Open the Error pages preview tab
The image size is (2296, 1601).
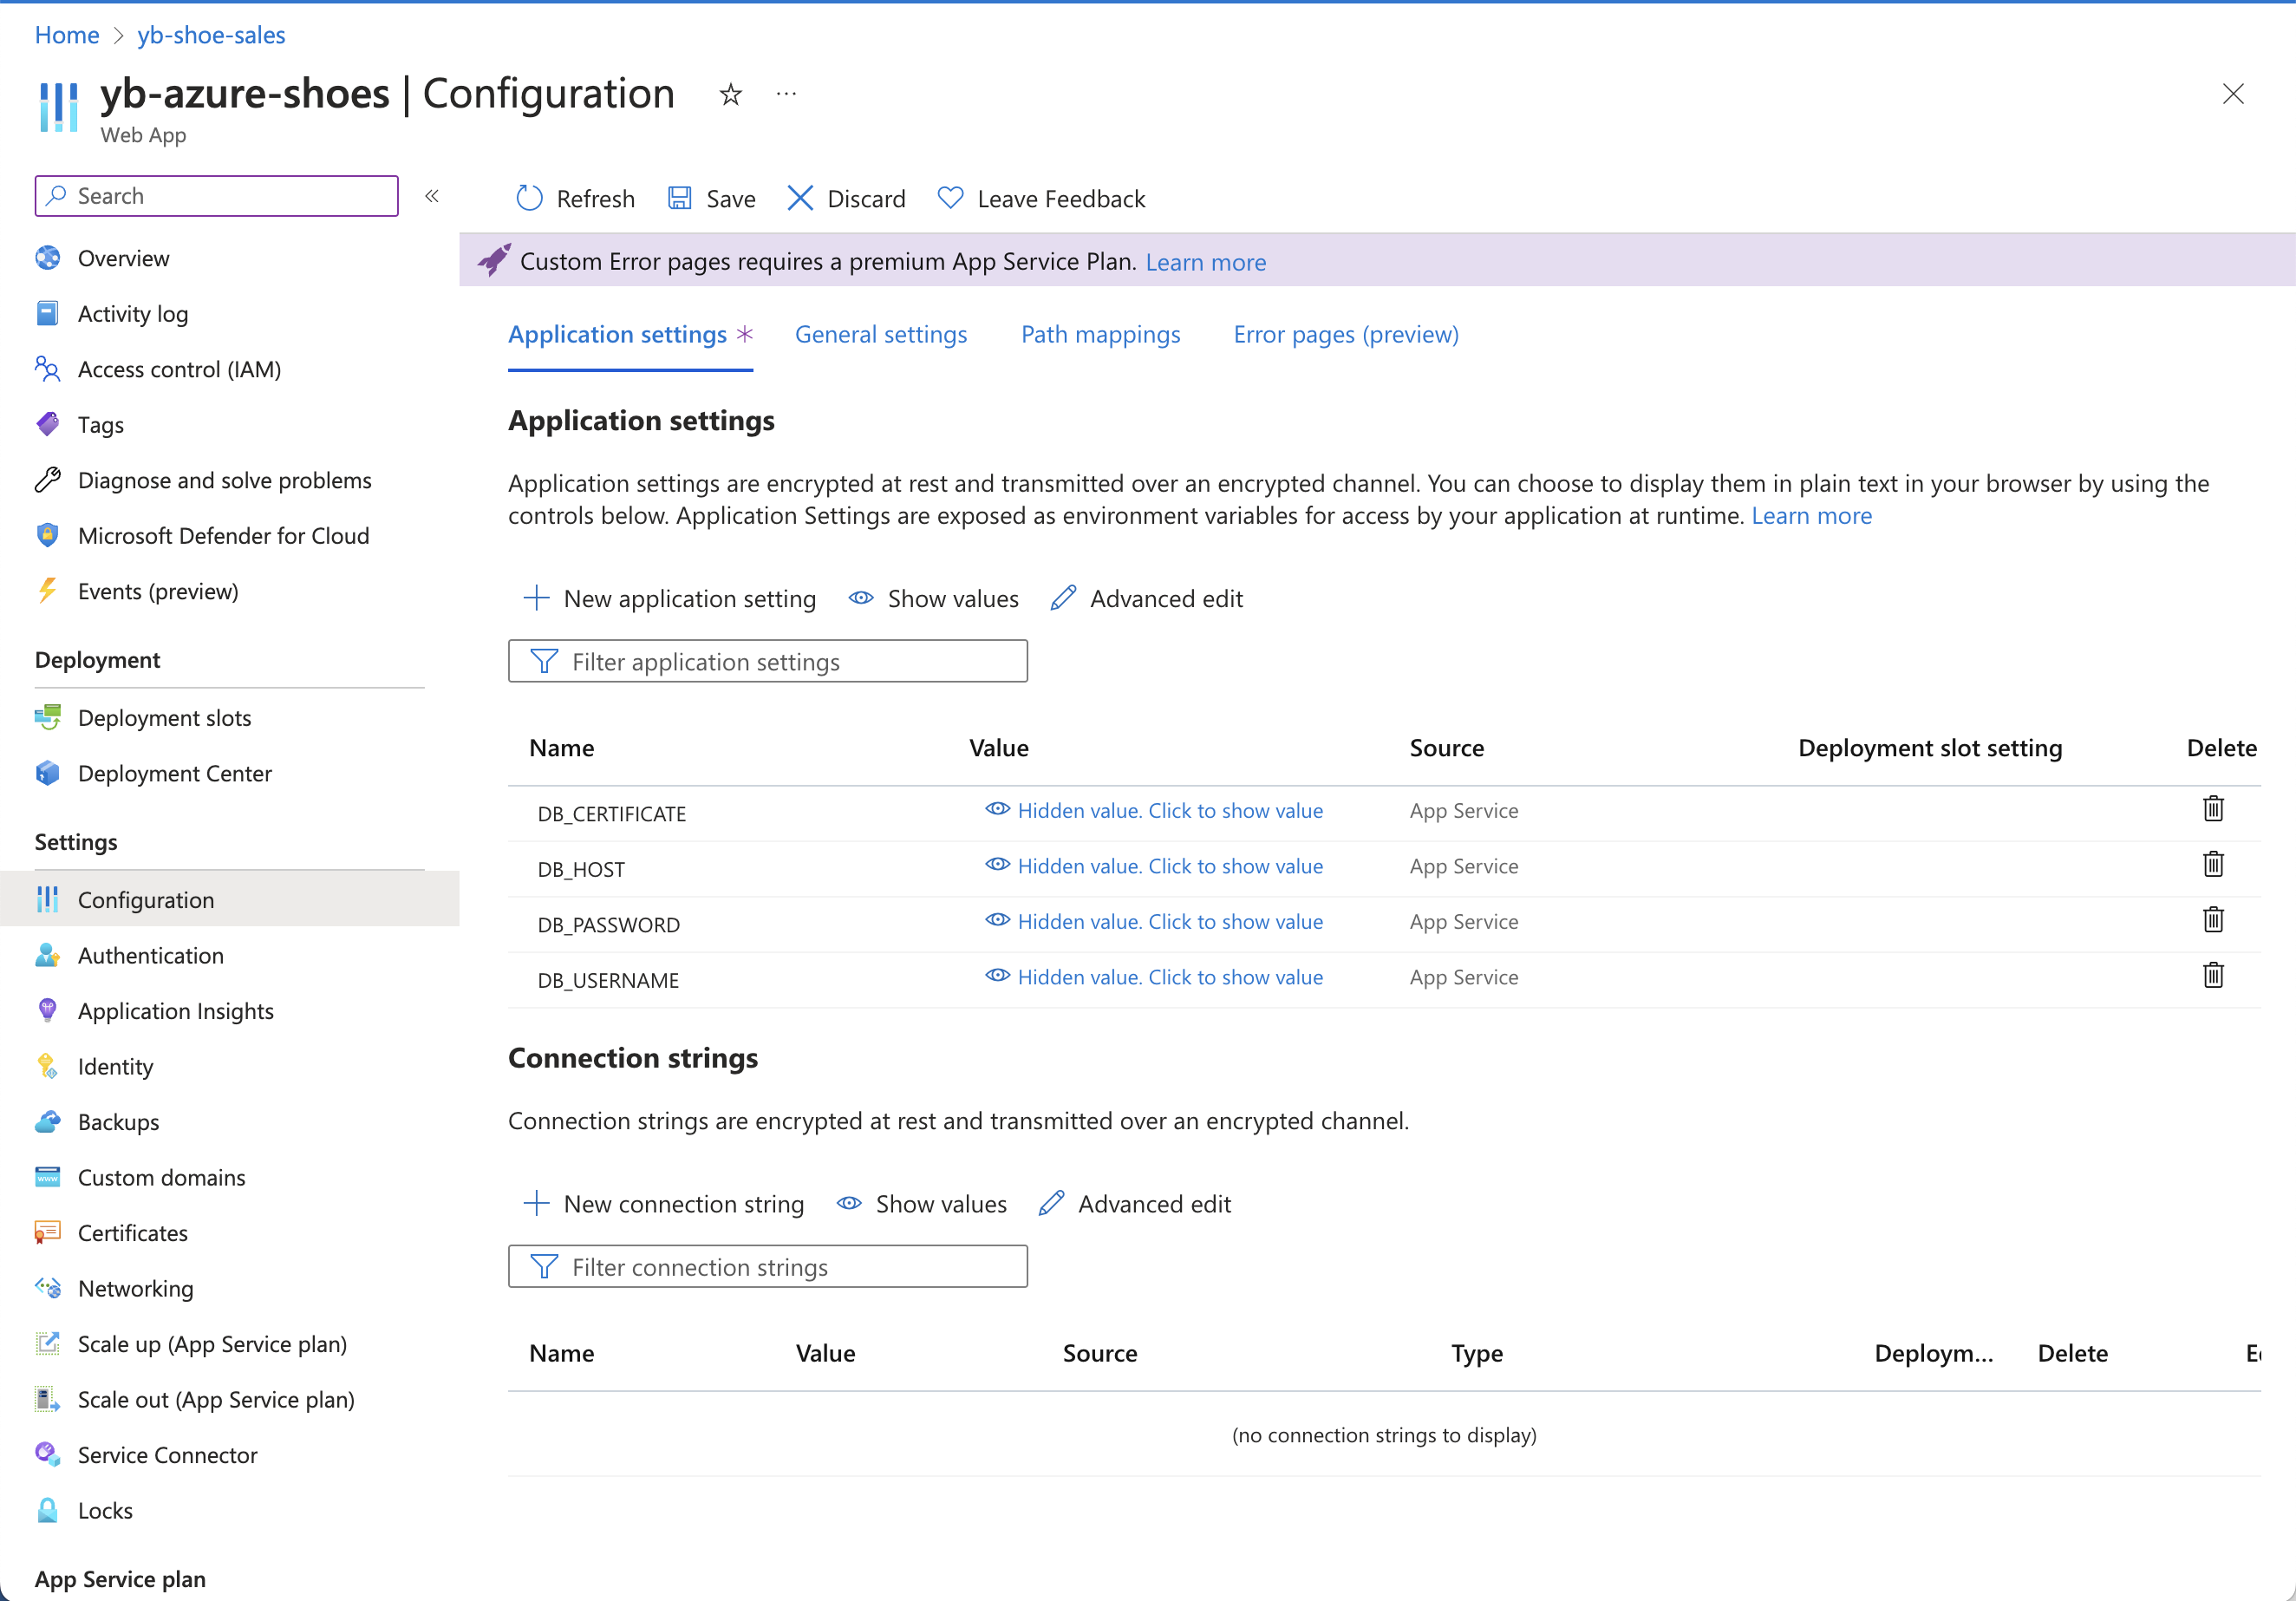1345,334
